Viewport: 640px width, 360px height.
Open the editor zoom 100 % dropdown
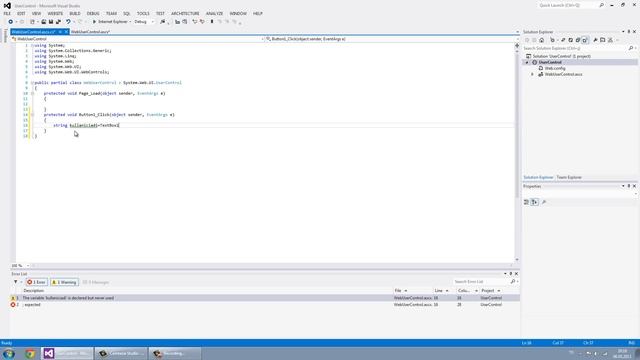28,266
